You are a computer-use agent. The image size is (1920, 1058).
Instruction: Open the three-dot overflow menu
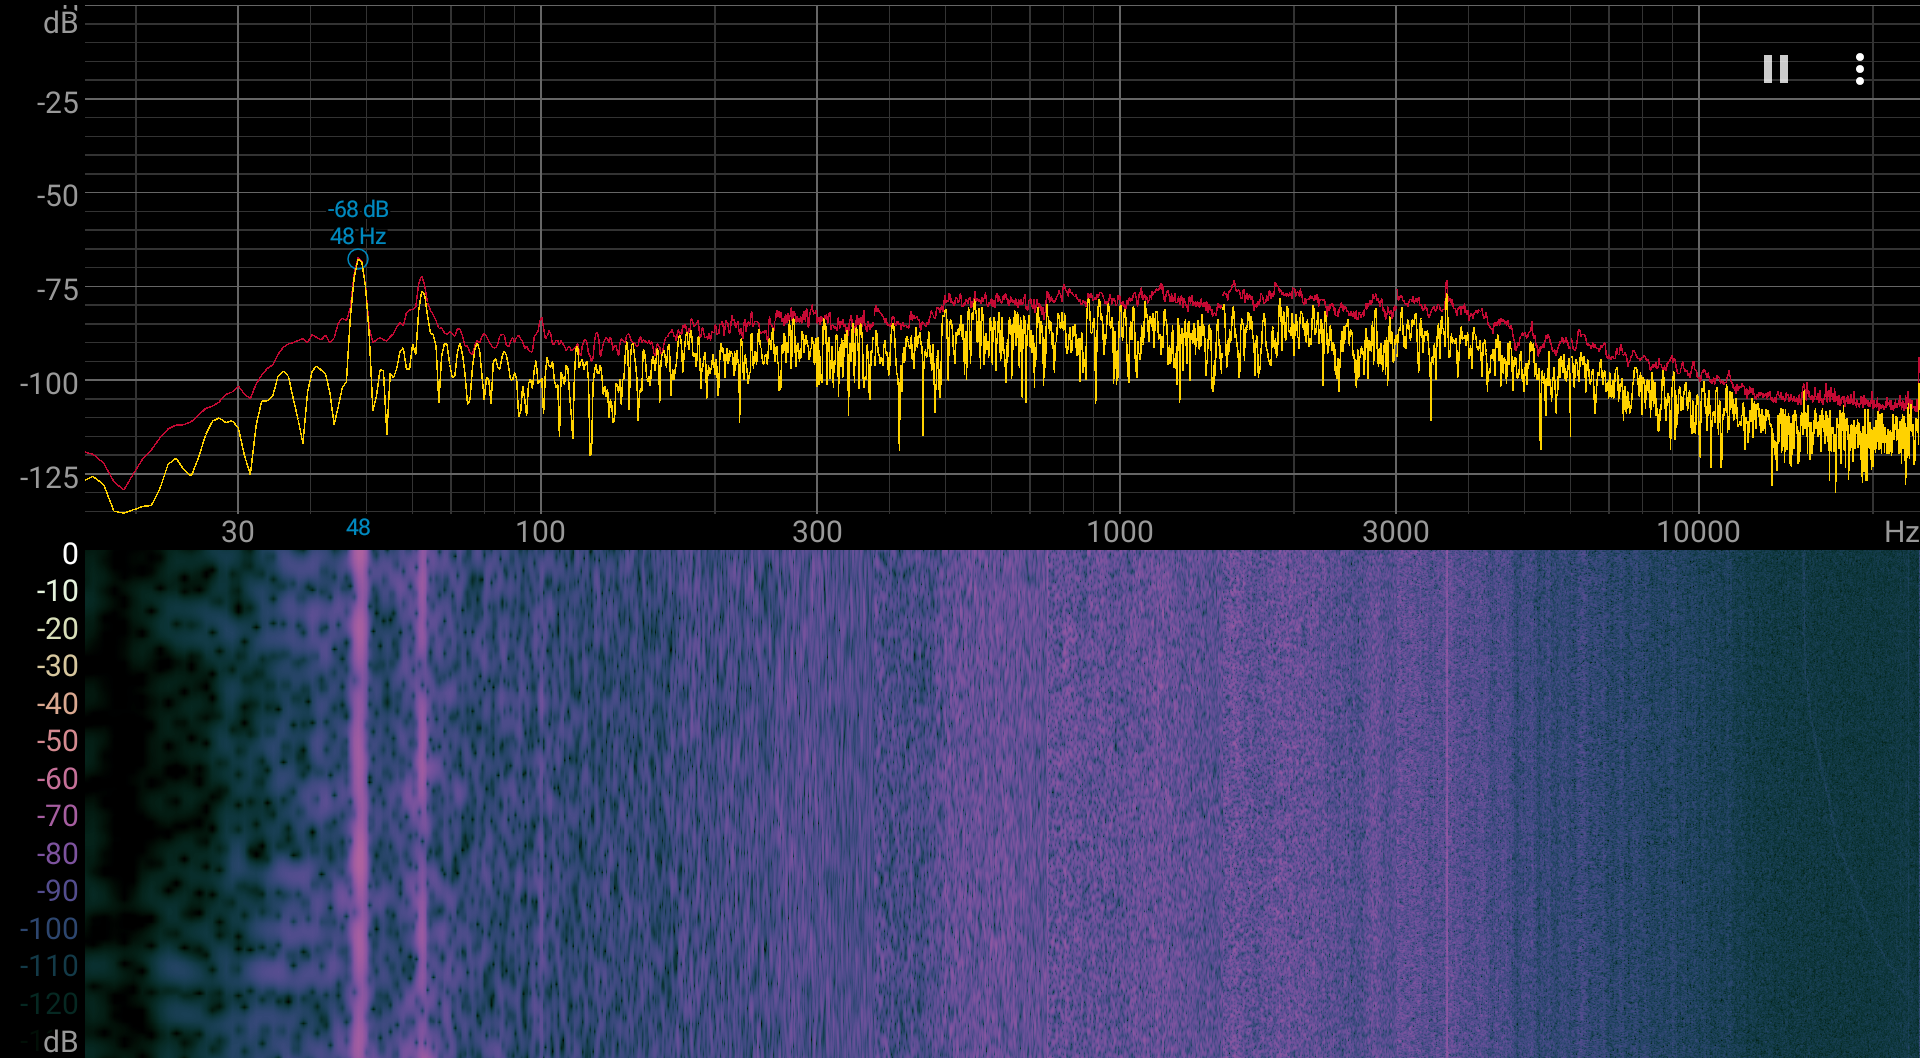pos(1859,69)
